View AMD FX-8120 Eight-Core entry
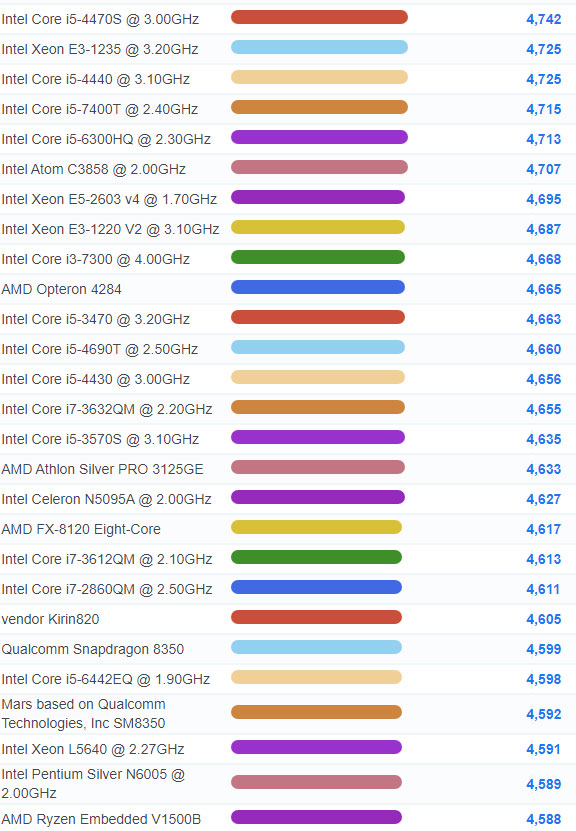 click(x=81, y=529)
